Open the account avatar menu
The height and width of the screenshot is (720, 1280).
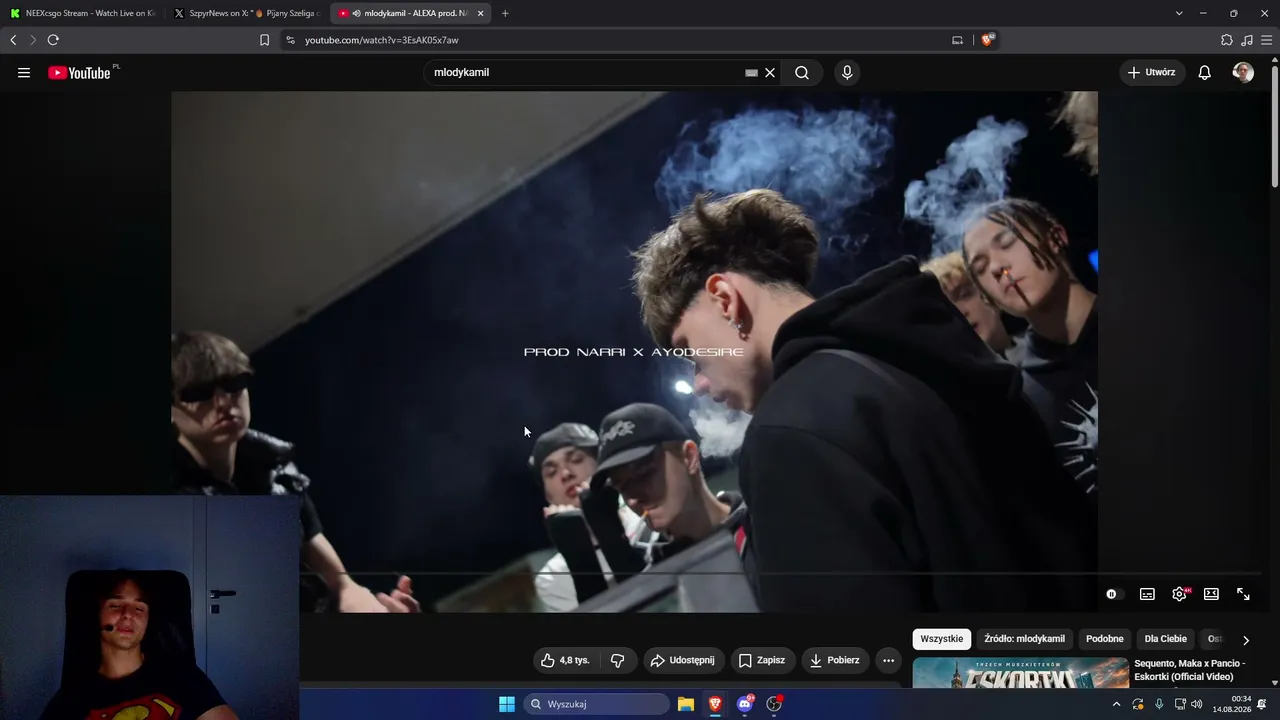pos(1243,73)
